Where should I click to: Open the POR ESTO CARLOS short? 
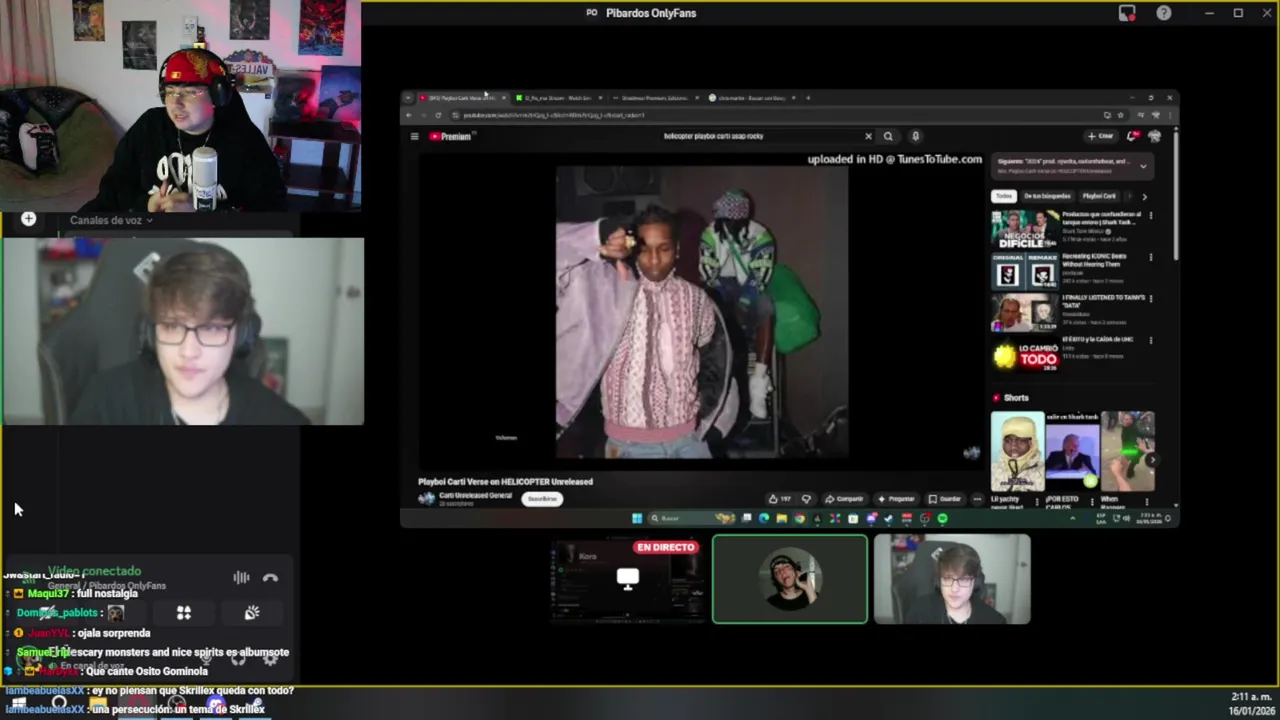point(1072,451)
